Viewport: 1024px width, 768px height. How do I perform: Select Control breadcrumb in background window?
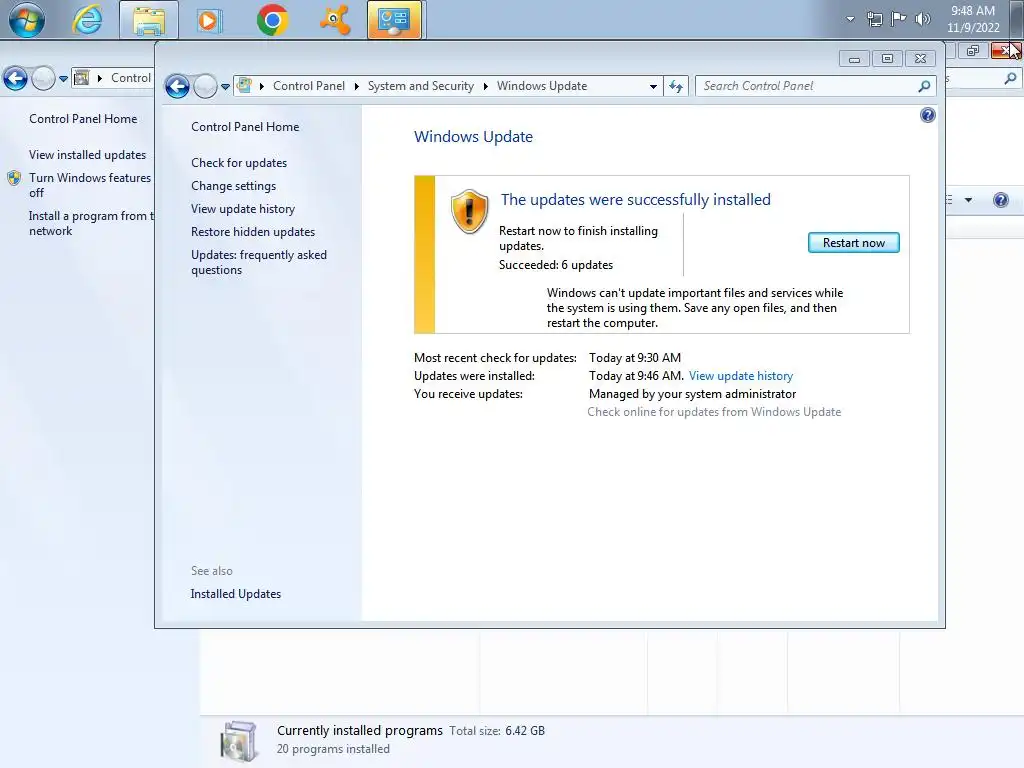point(131,78)
